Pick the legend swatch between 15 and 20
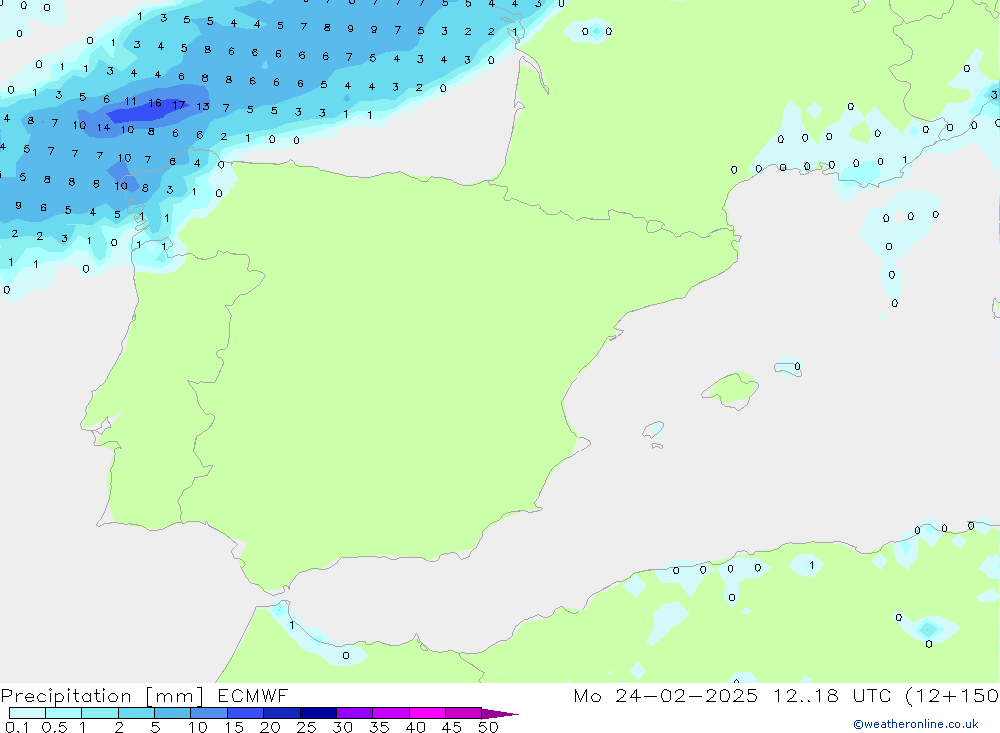The width and height of the screenshot is (1000, 733). 245,713
